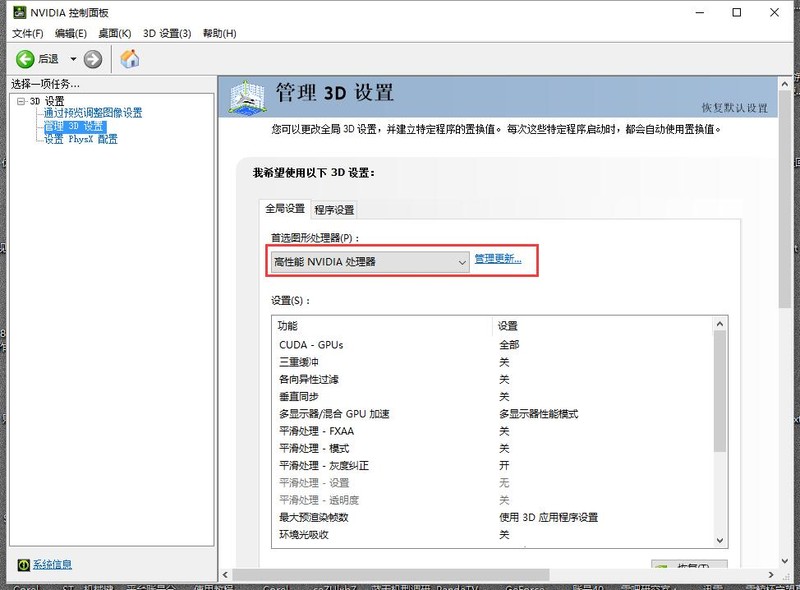Click 恢复默认设置 in the header

[x=734, y=108]
